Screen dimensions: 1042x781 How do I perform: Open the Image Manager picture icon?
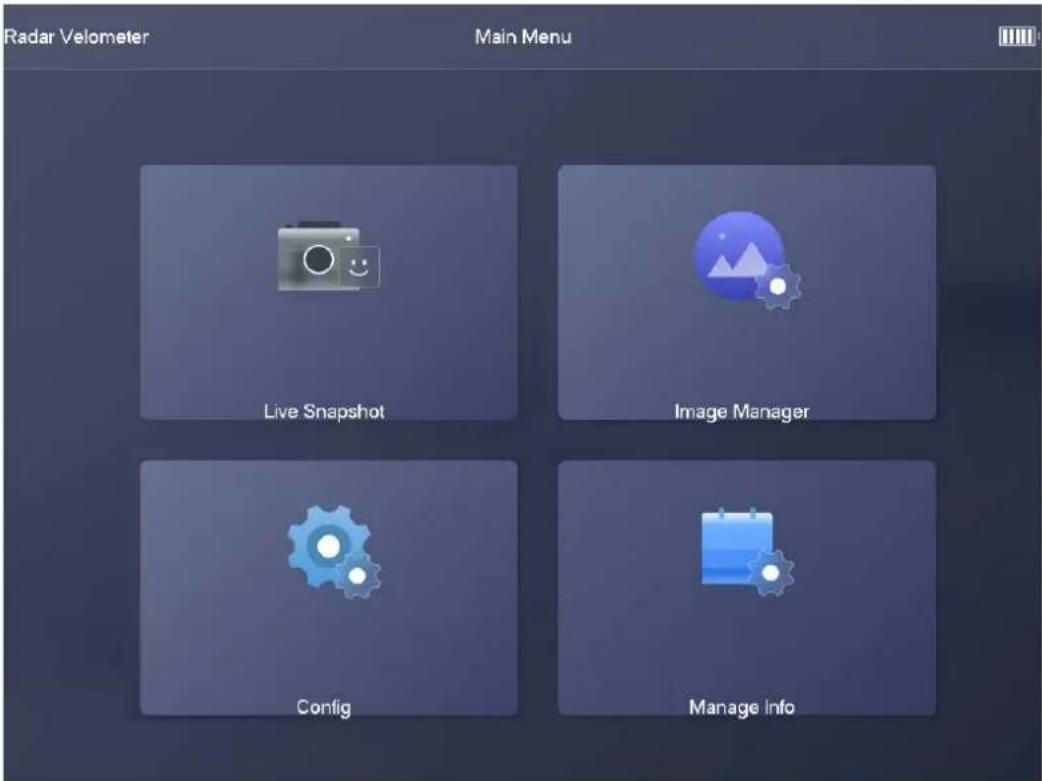pos(748,261)
